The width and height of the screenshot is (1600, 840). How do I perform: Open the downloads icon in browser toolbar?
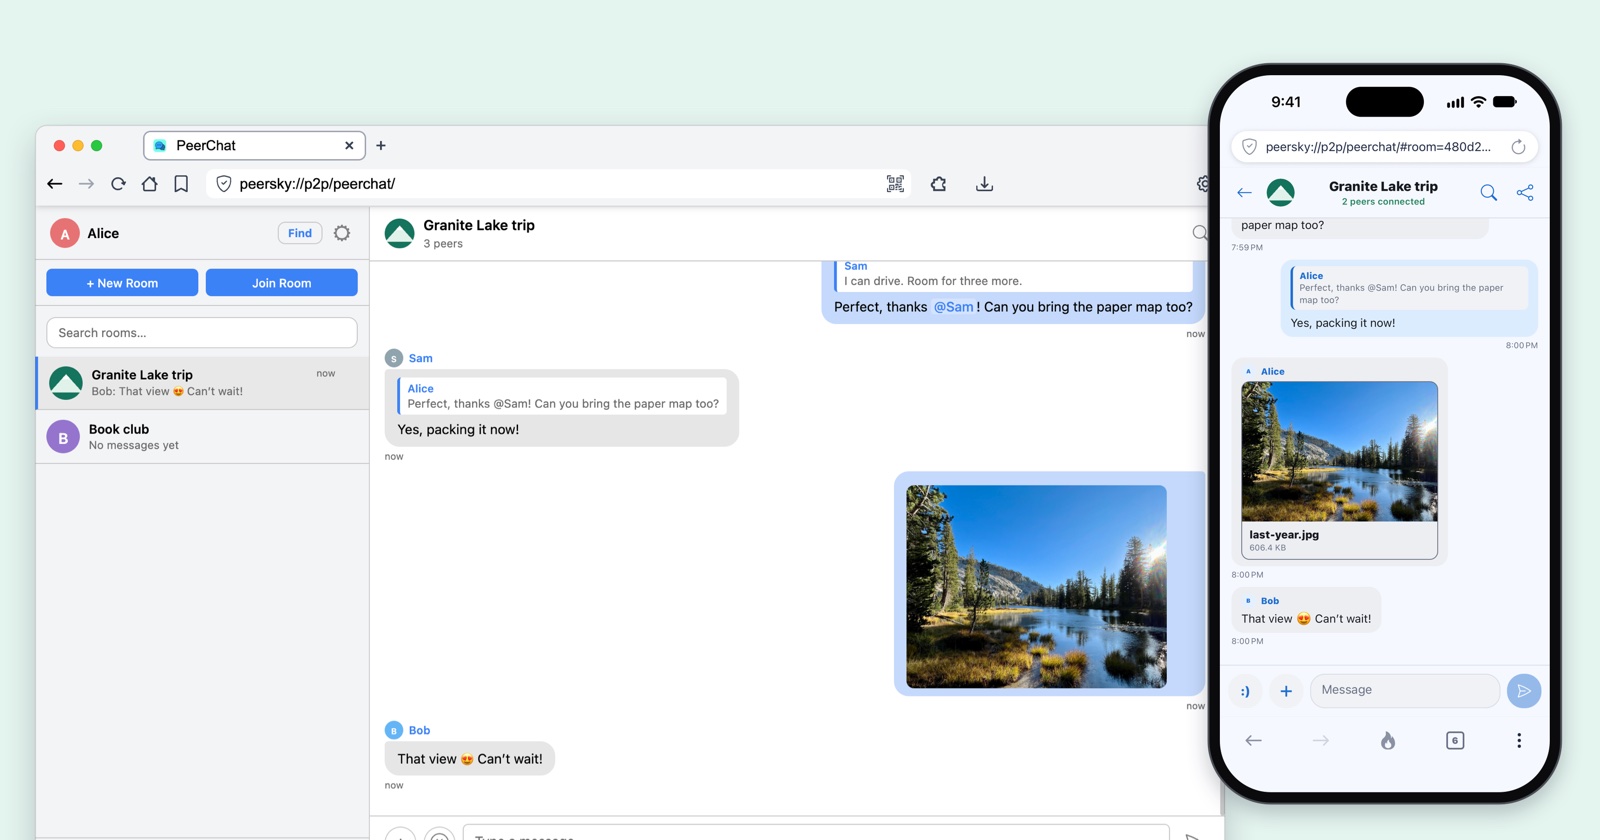point(985,184)
